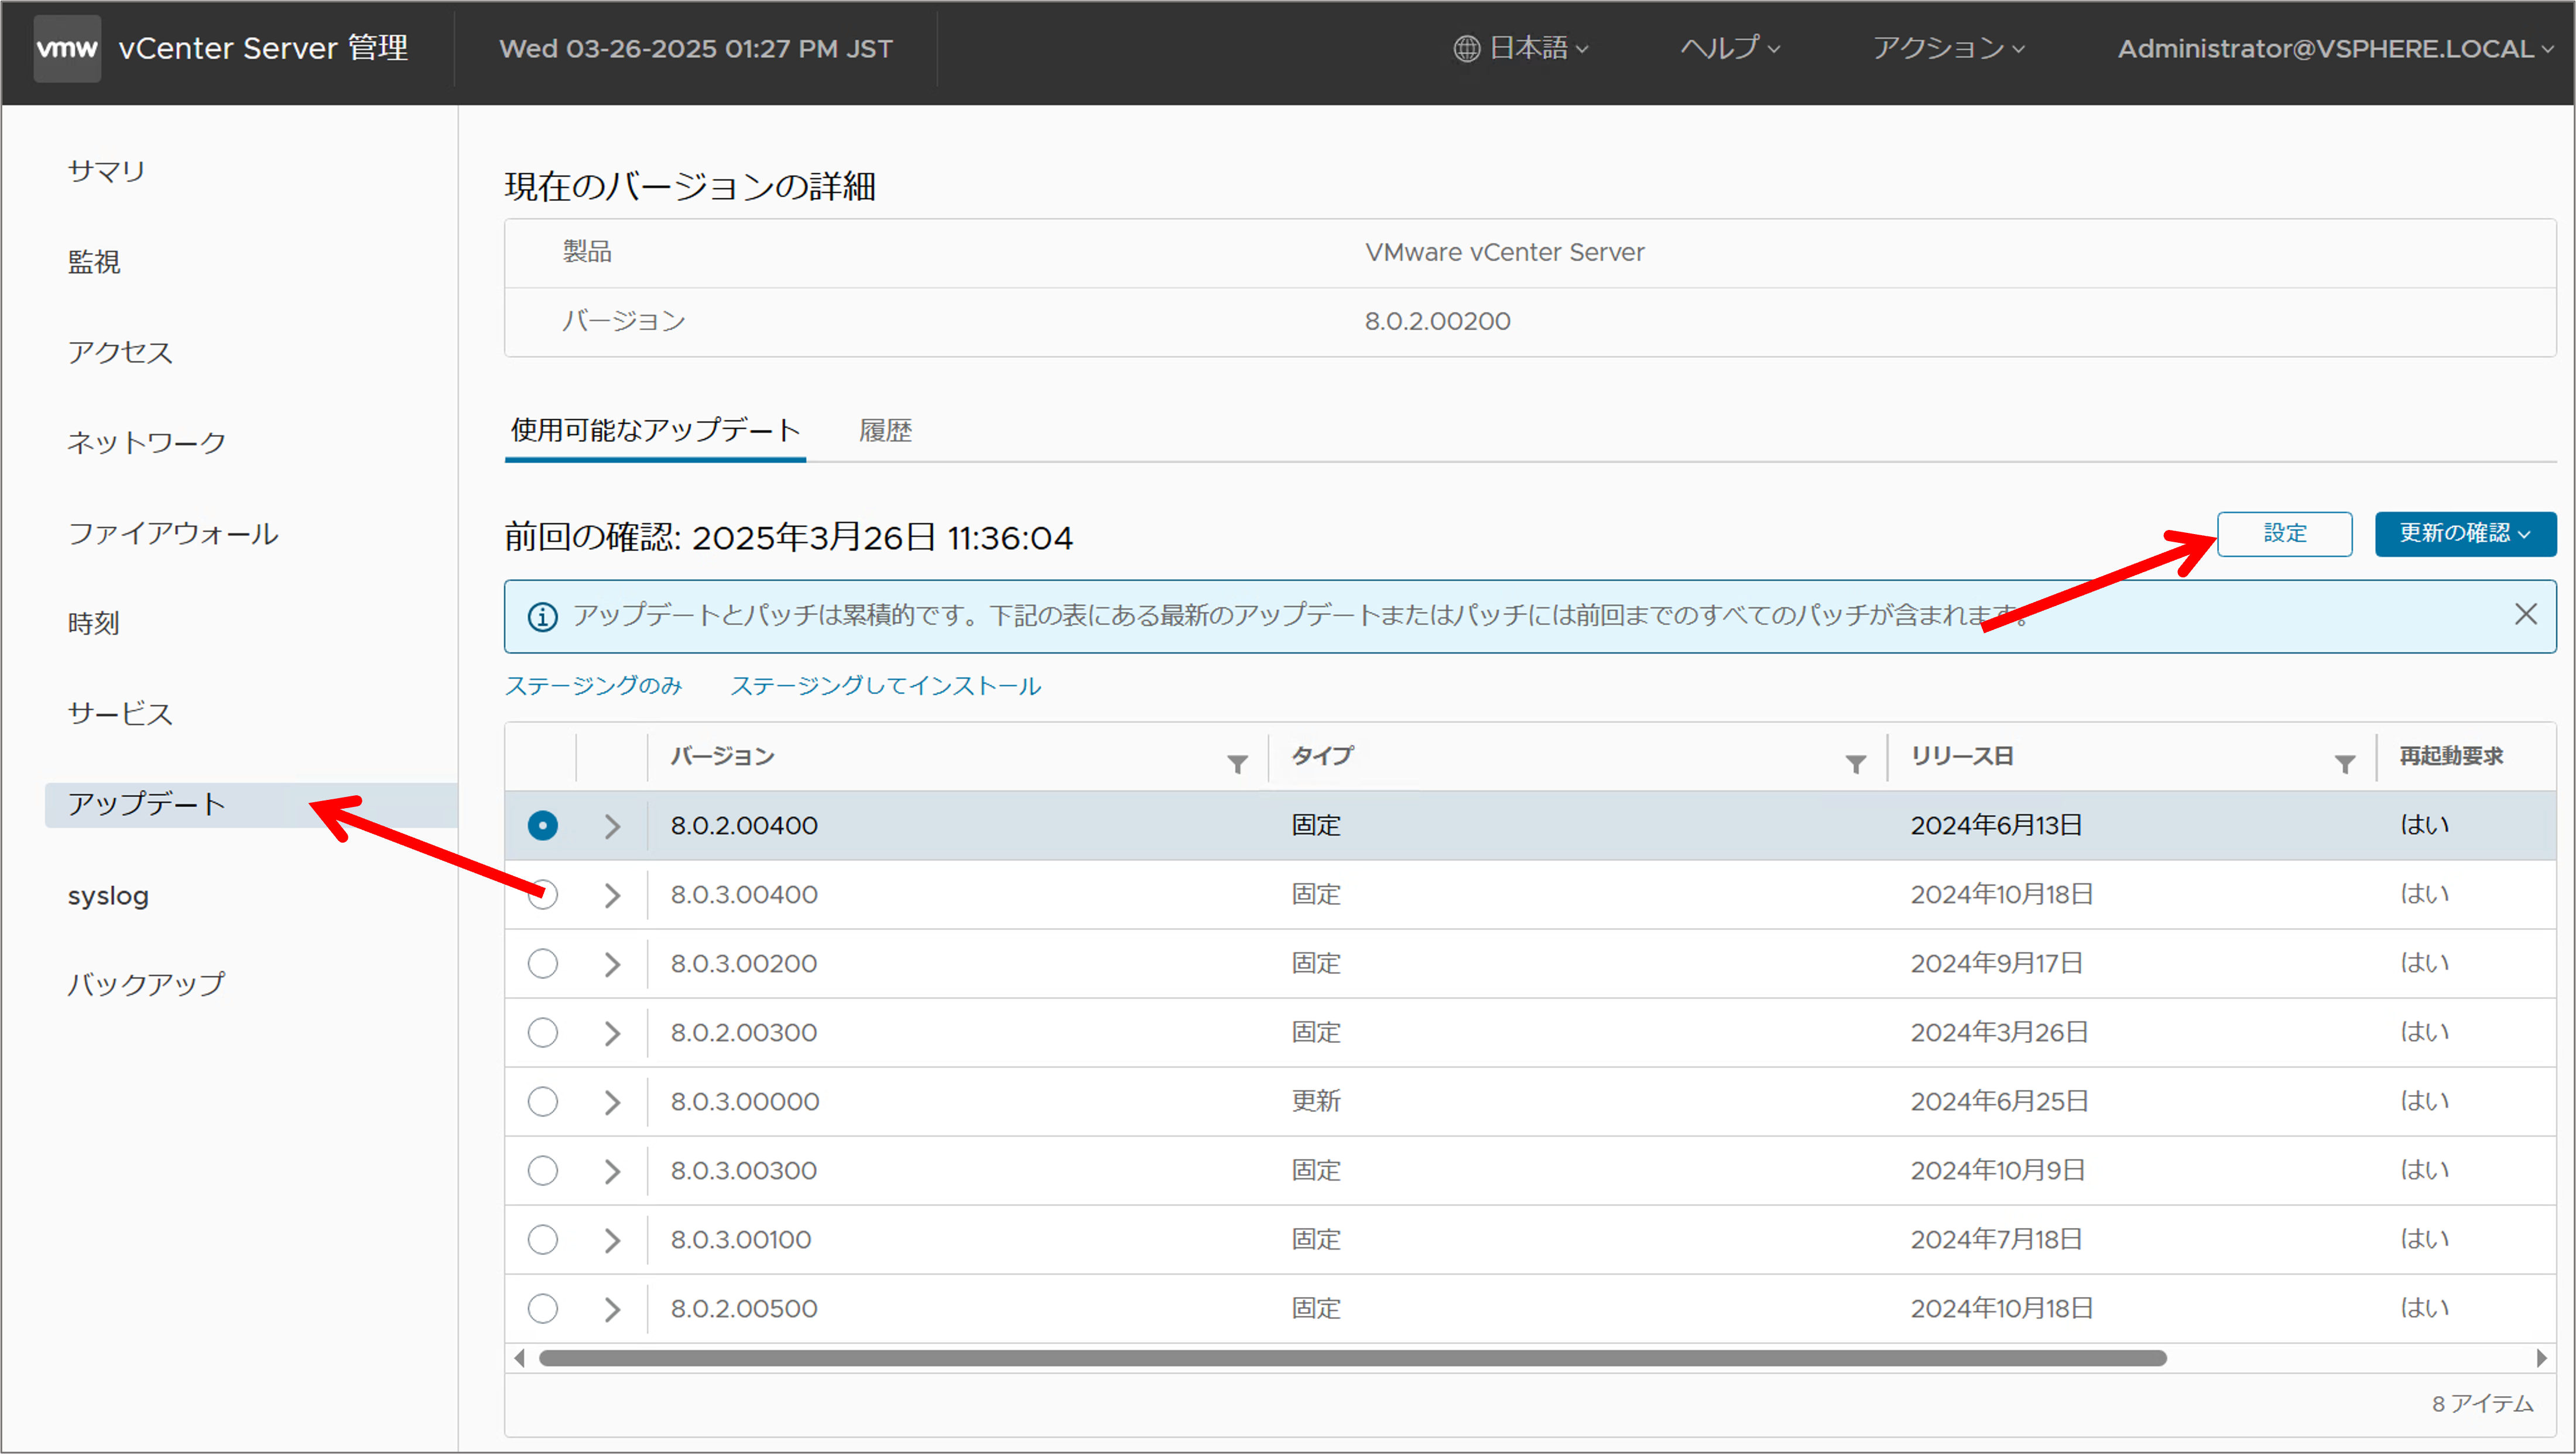Click the 2024年3月26日 release date cell
2576x1454 pixels.
click(x=1999, y=1032)
